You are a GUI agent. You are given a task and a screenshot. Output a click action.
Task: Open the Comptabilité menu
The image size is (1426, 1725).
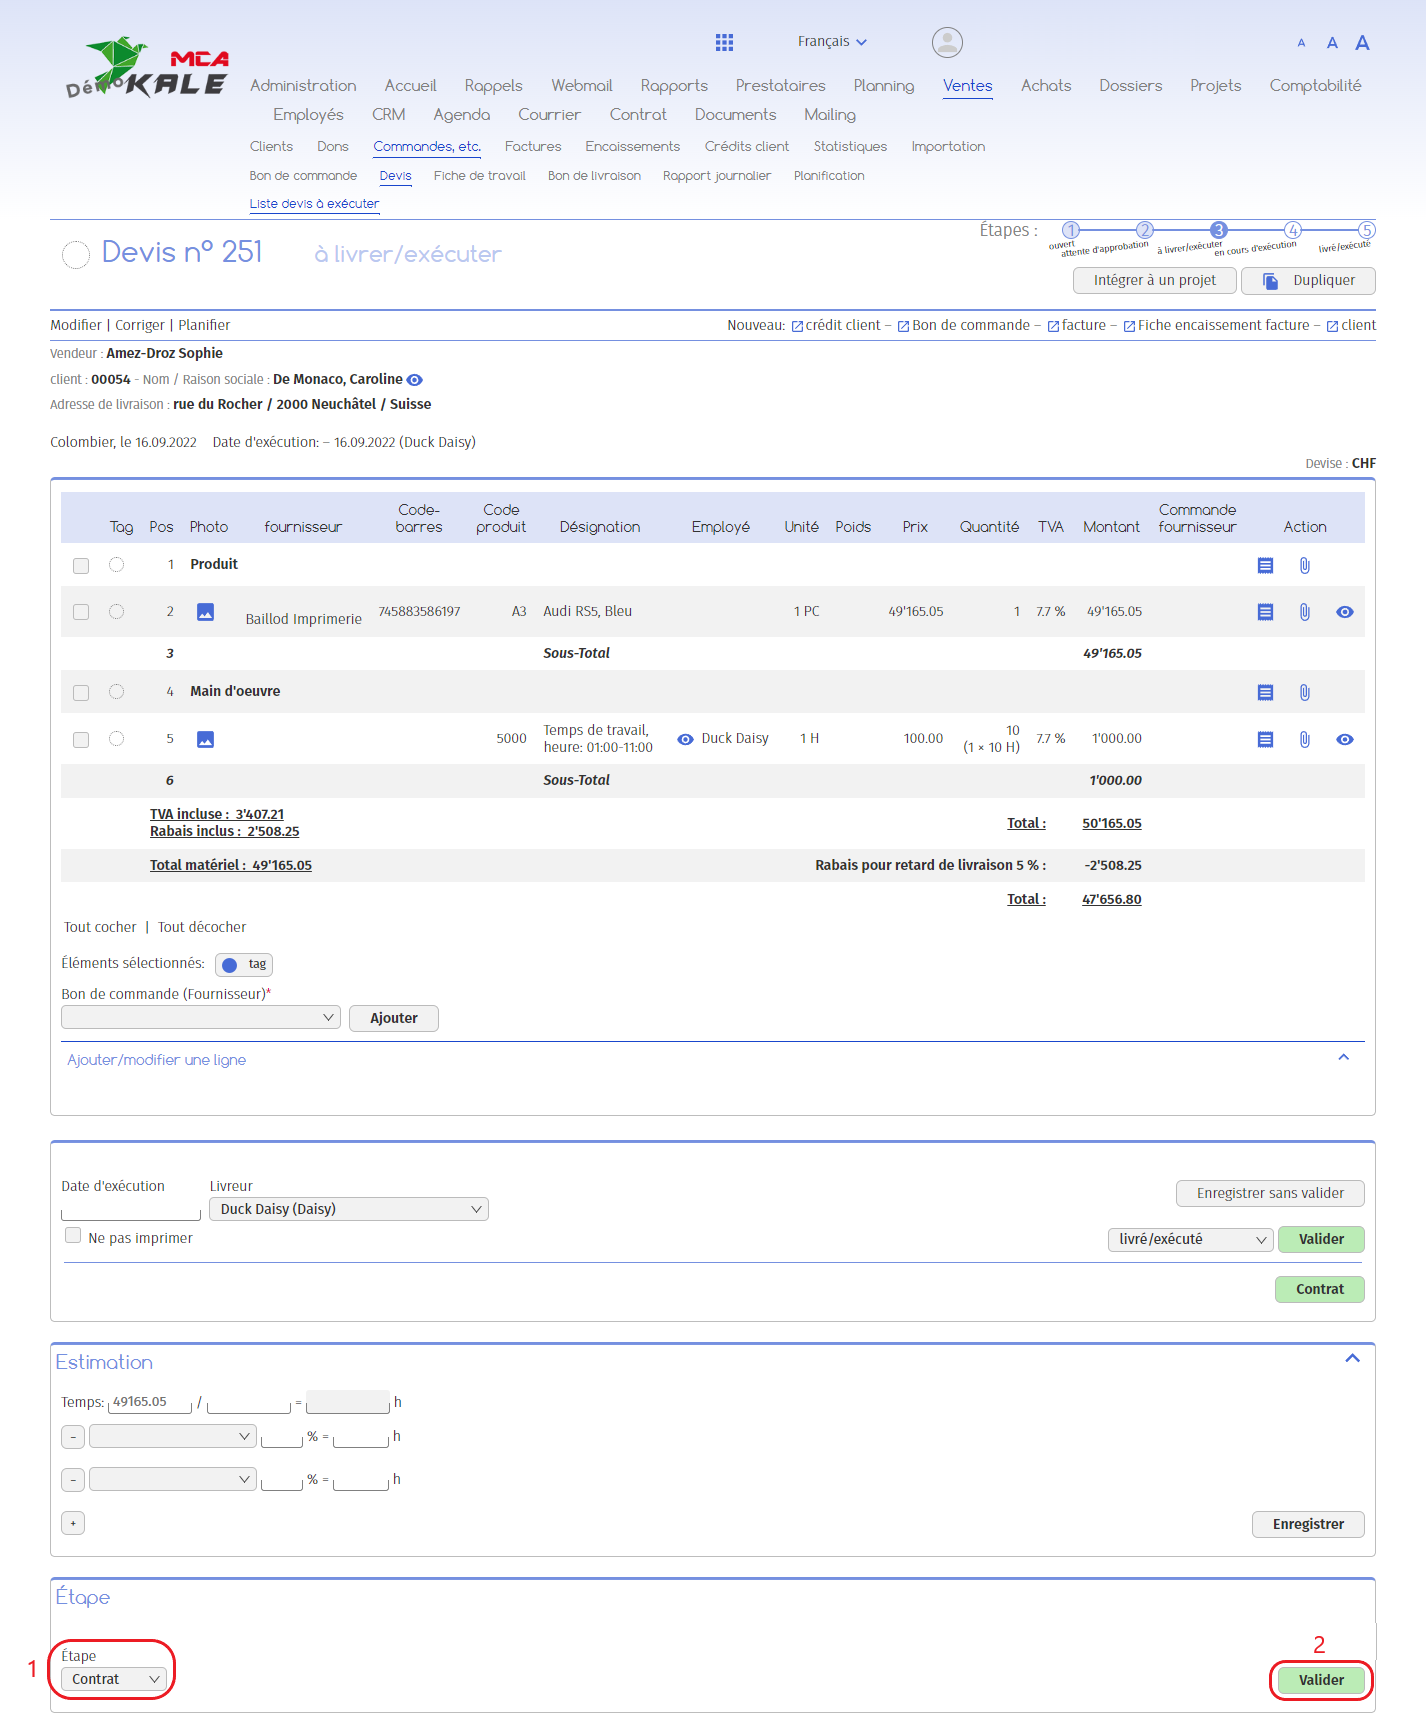[x=1314, y=86]
